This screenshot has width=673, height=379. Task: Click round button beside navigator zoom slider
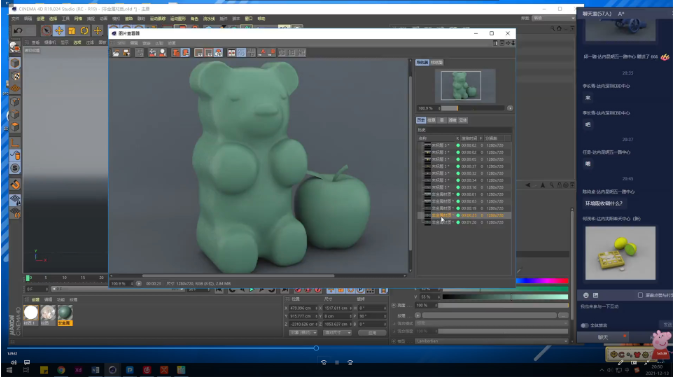pyautogui.click(x=509, y=108)
